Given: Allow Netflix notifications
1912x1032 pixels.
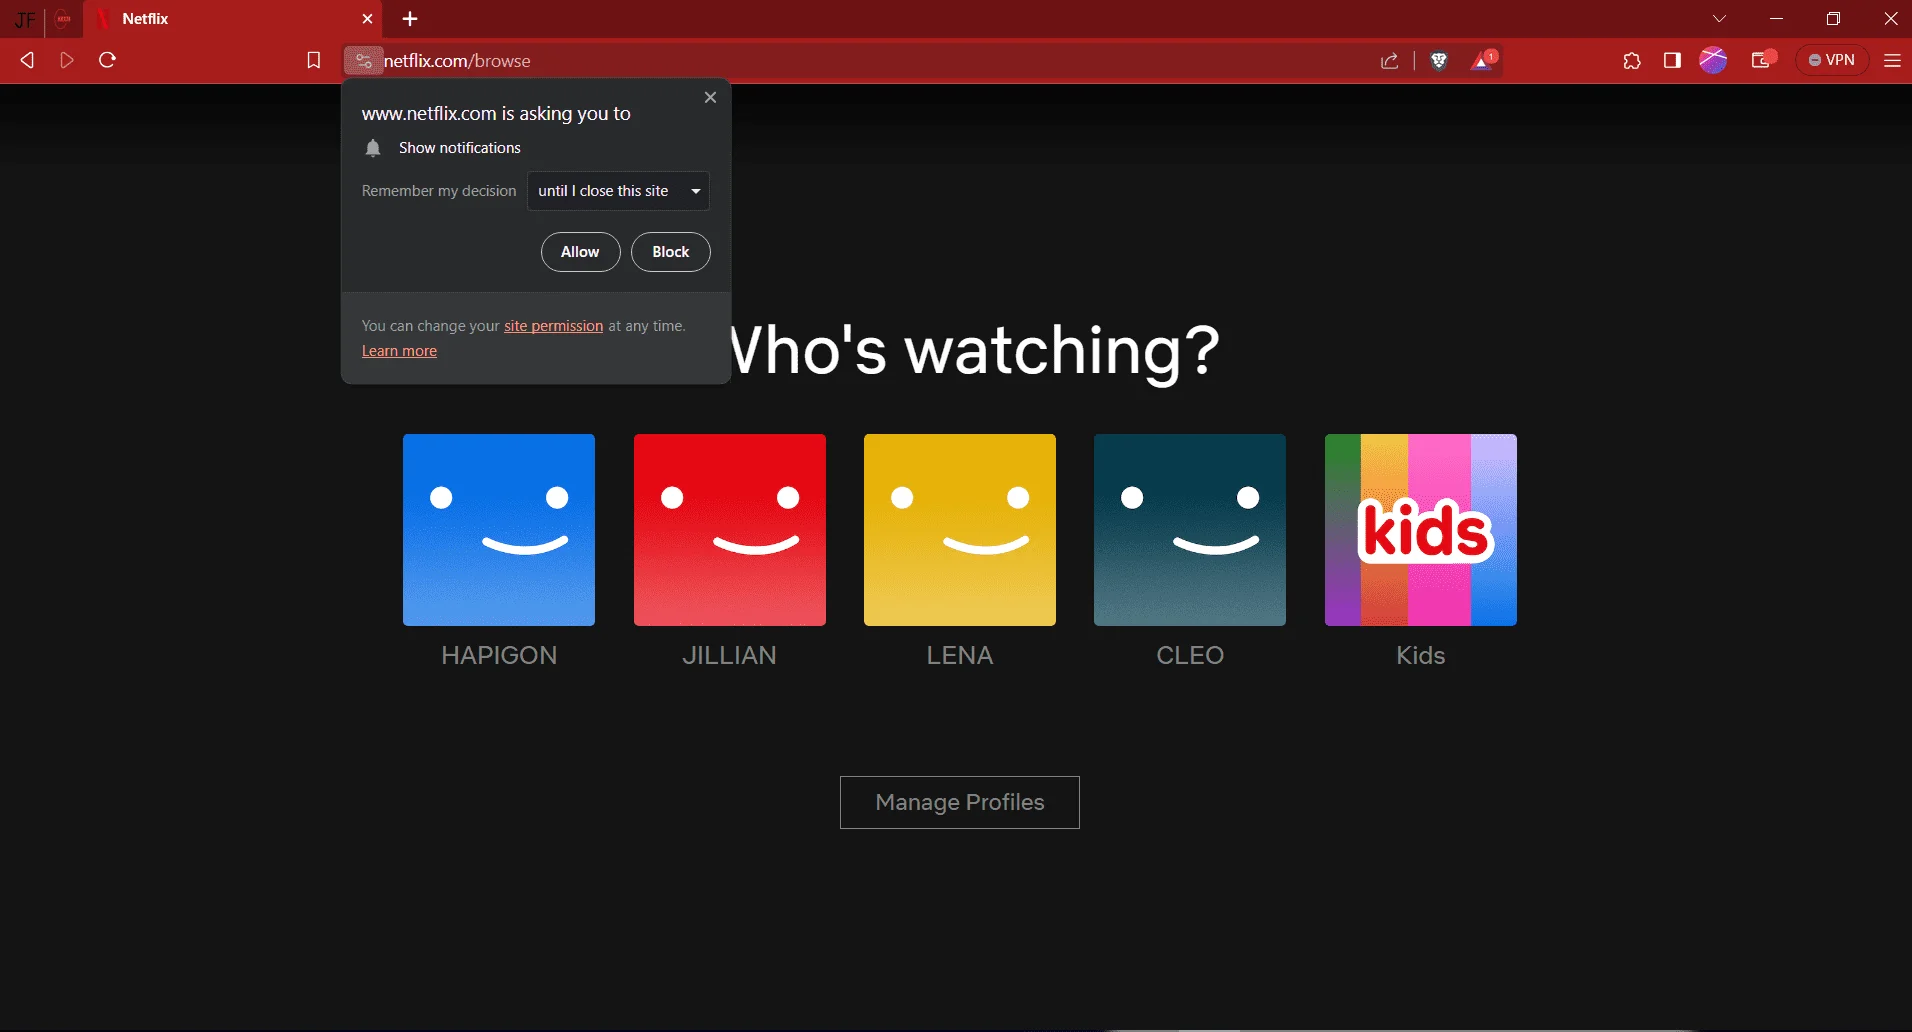Looking at the screenshot, I should tap(580, 252).
